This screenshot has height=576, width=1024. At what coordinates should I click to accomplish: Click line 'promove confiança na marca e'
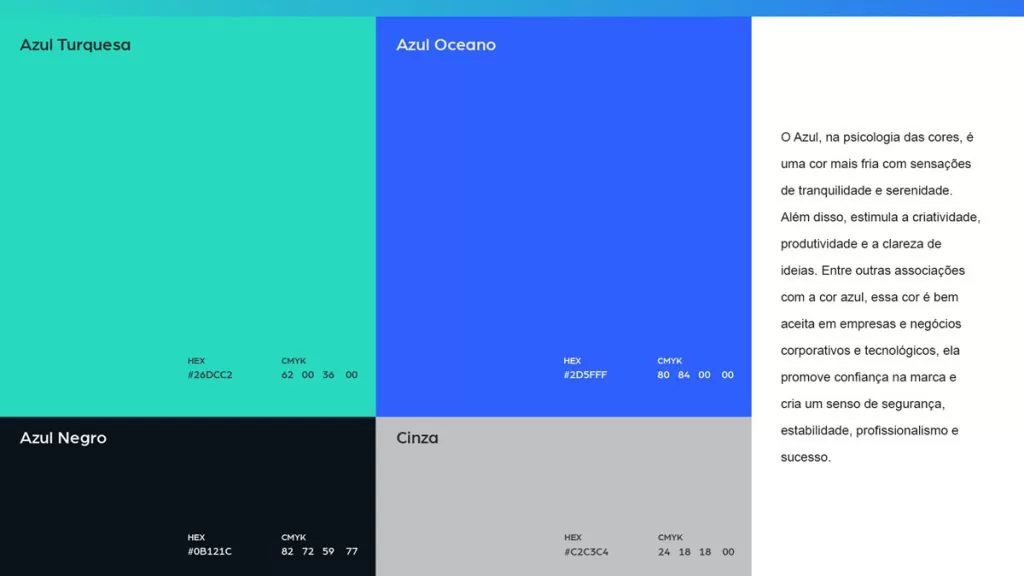coord(869,377)
